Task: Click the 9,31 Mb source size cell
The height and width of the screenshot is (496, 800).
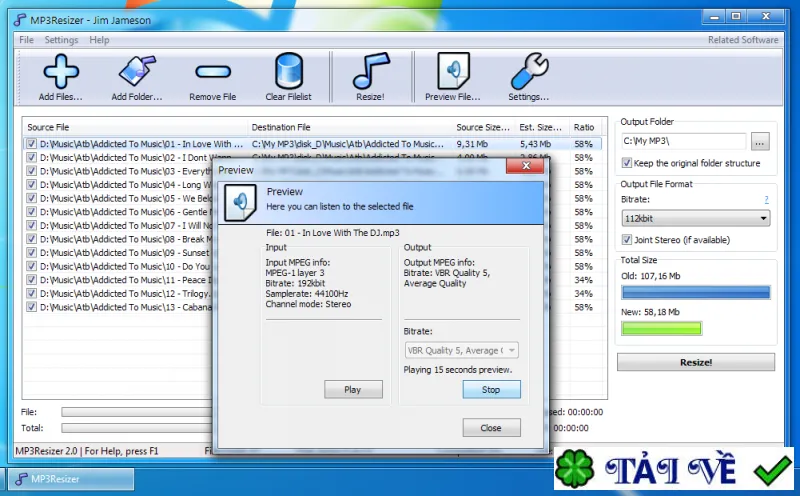Action: 472,144
